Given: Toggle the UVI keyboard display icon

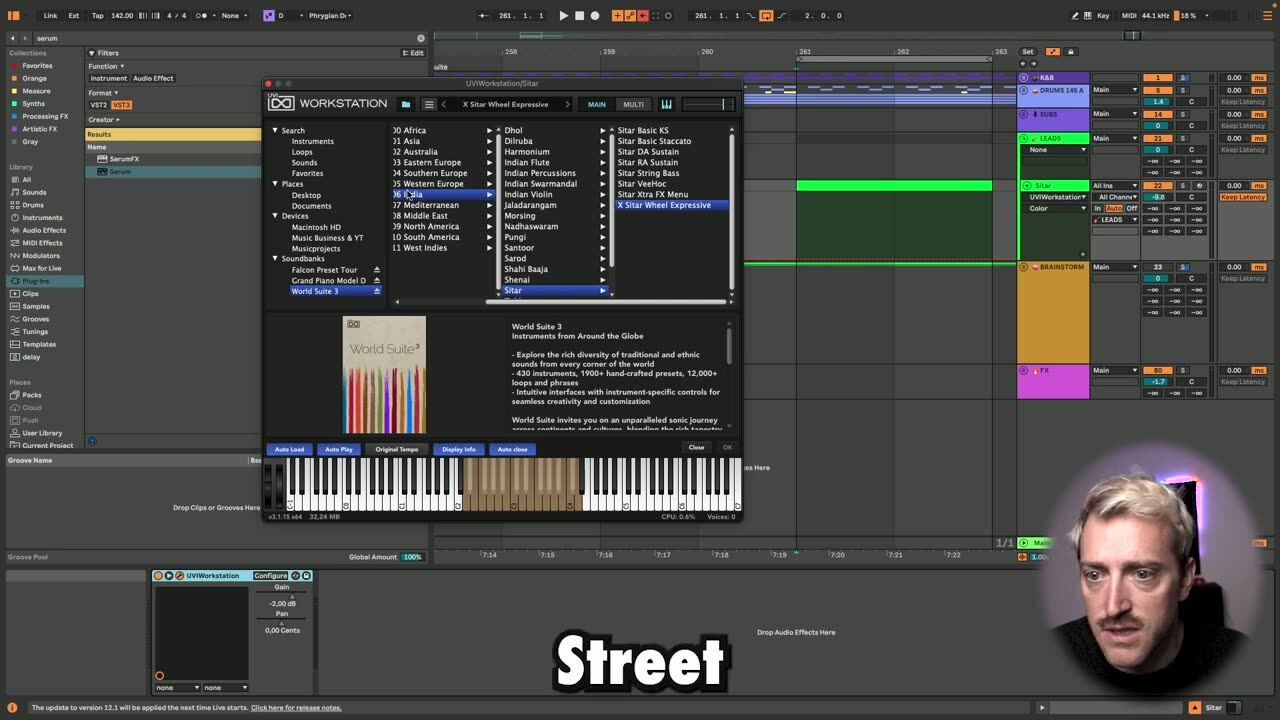Looking at the screenshot, I should coord(666,104).
